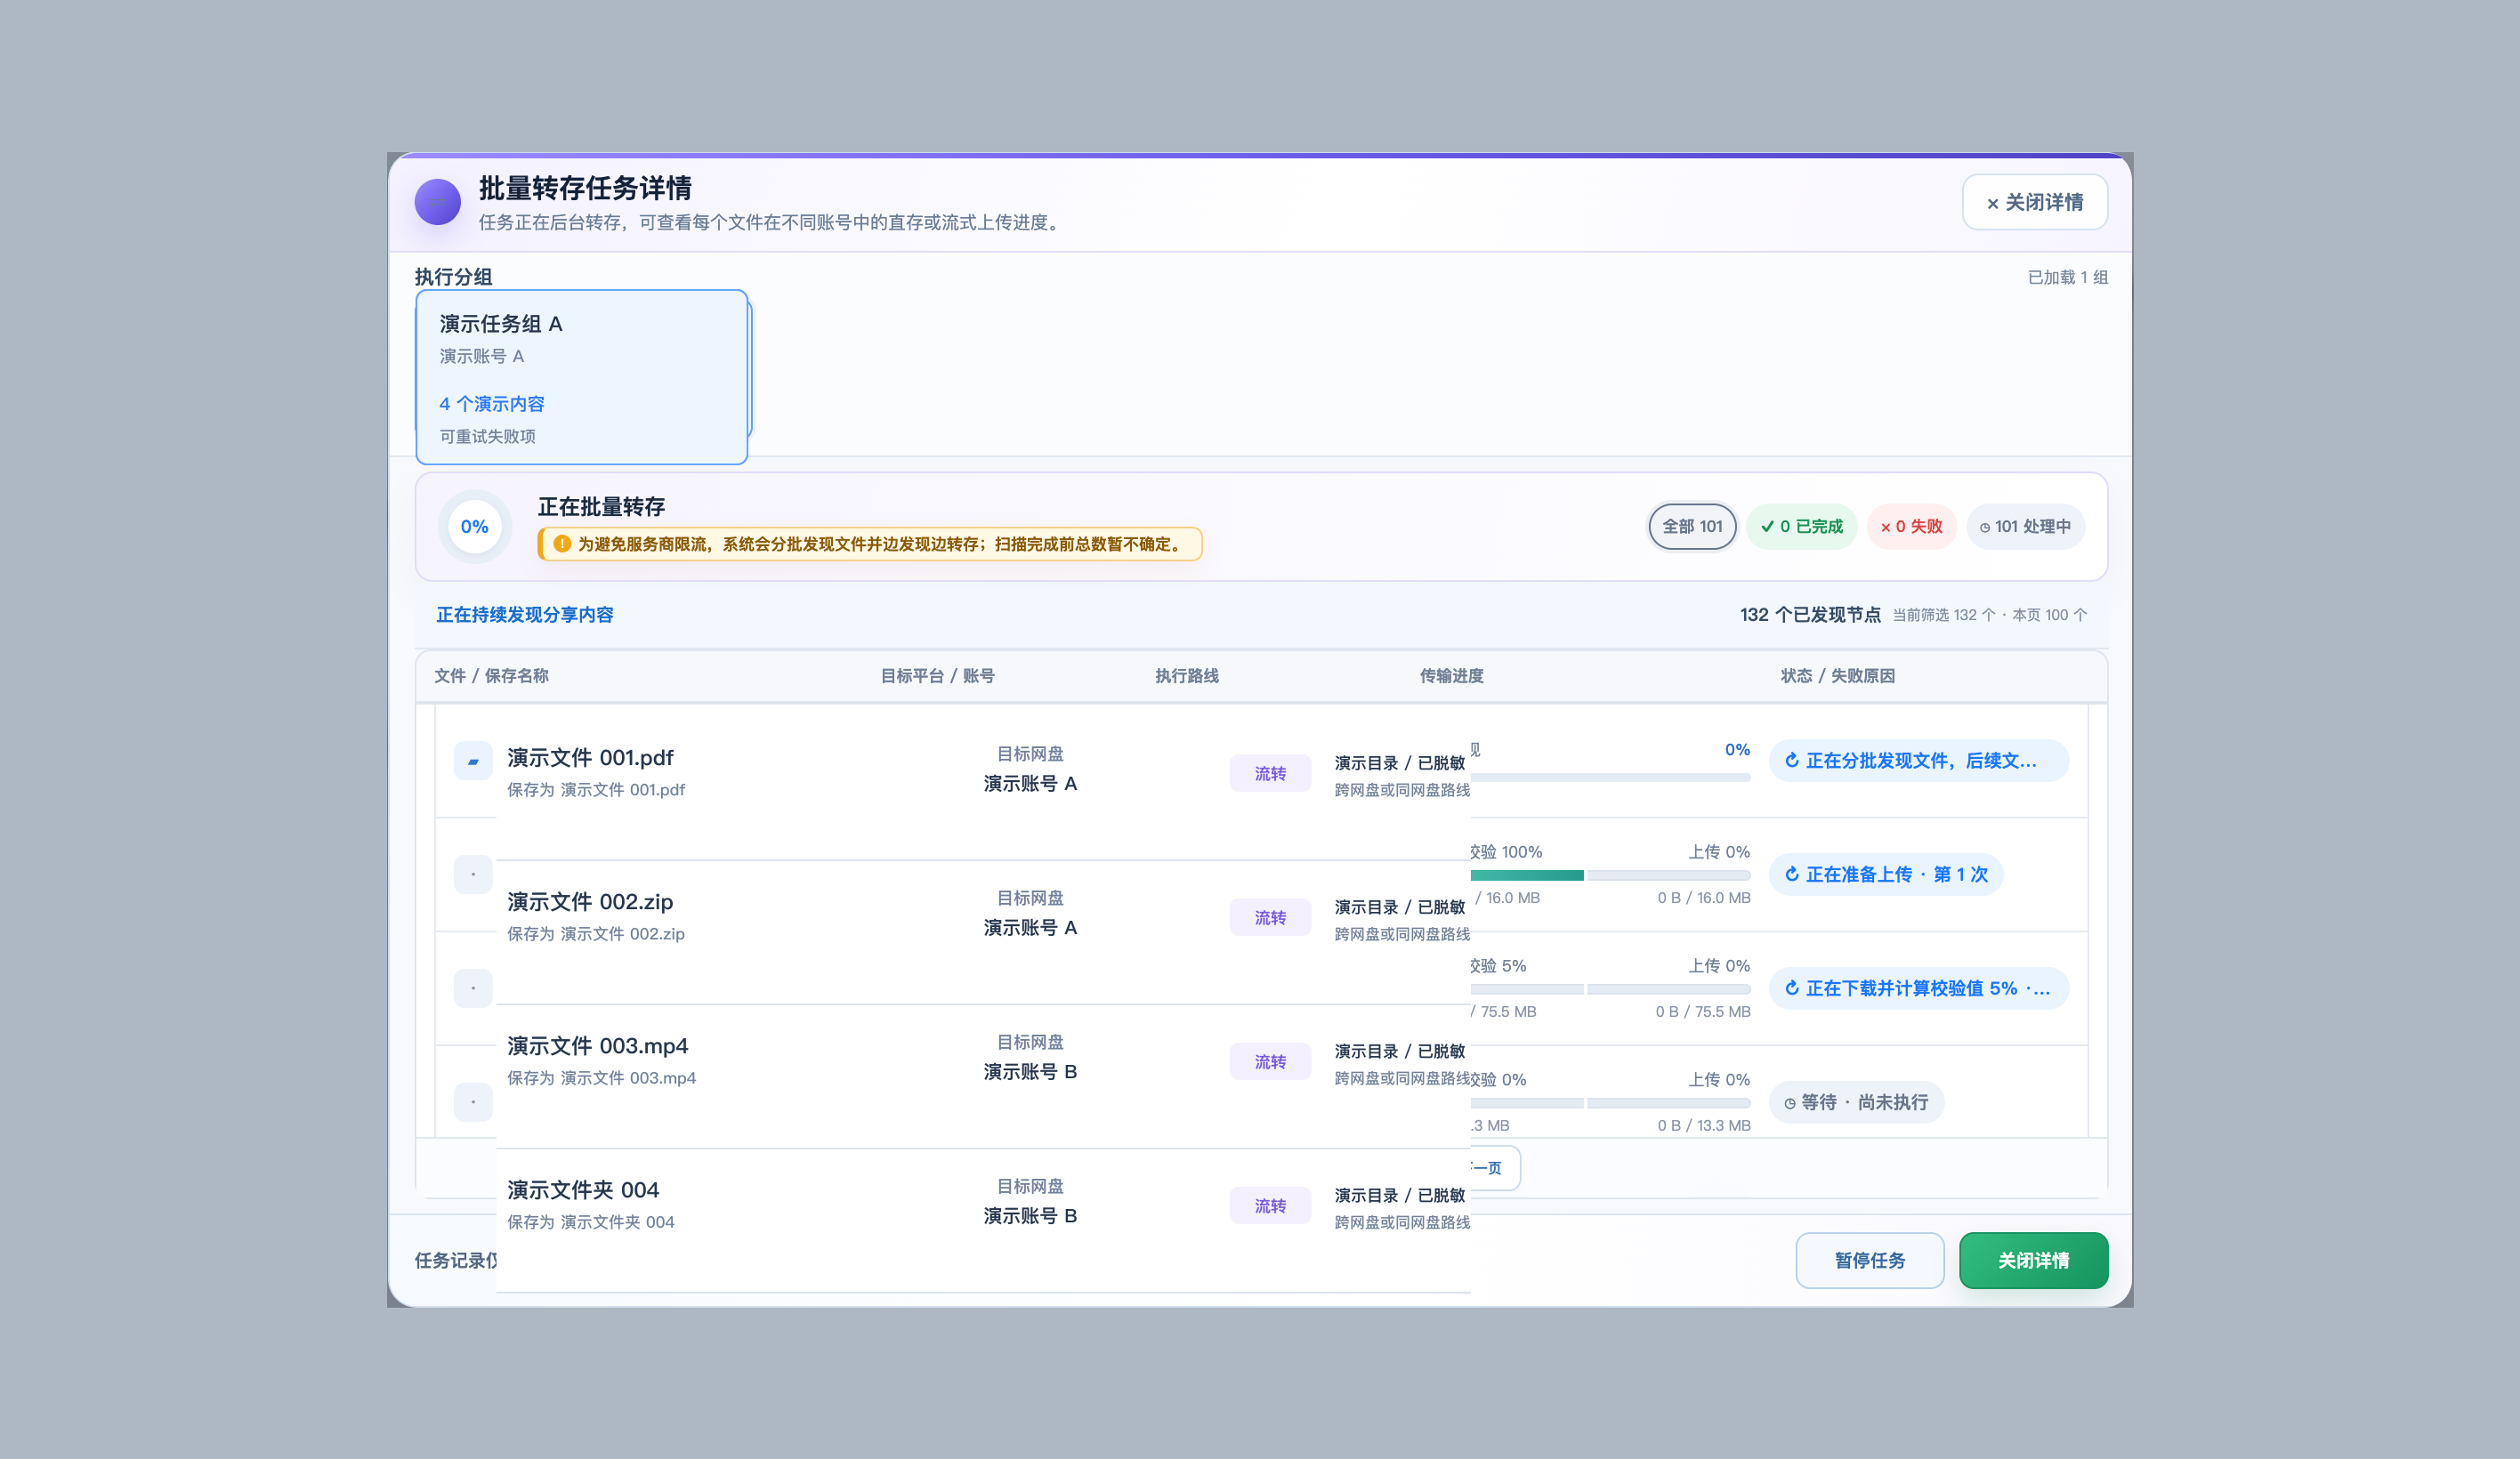2520x1459 pixels.
Task: Show only 0 已完成 items
Action: (1801, 527)
